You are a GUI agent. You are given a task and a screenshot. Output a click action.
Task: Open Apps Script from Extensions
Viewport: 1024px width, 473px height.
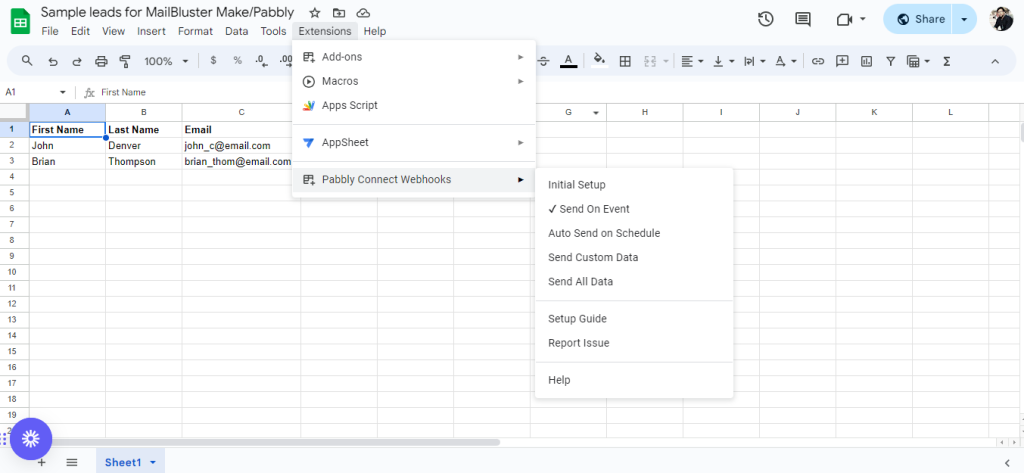point(413,105)
